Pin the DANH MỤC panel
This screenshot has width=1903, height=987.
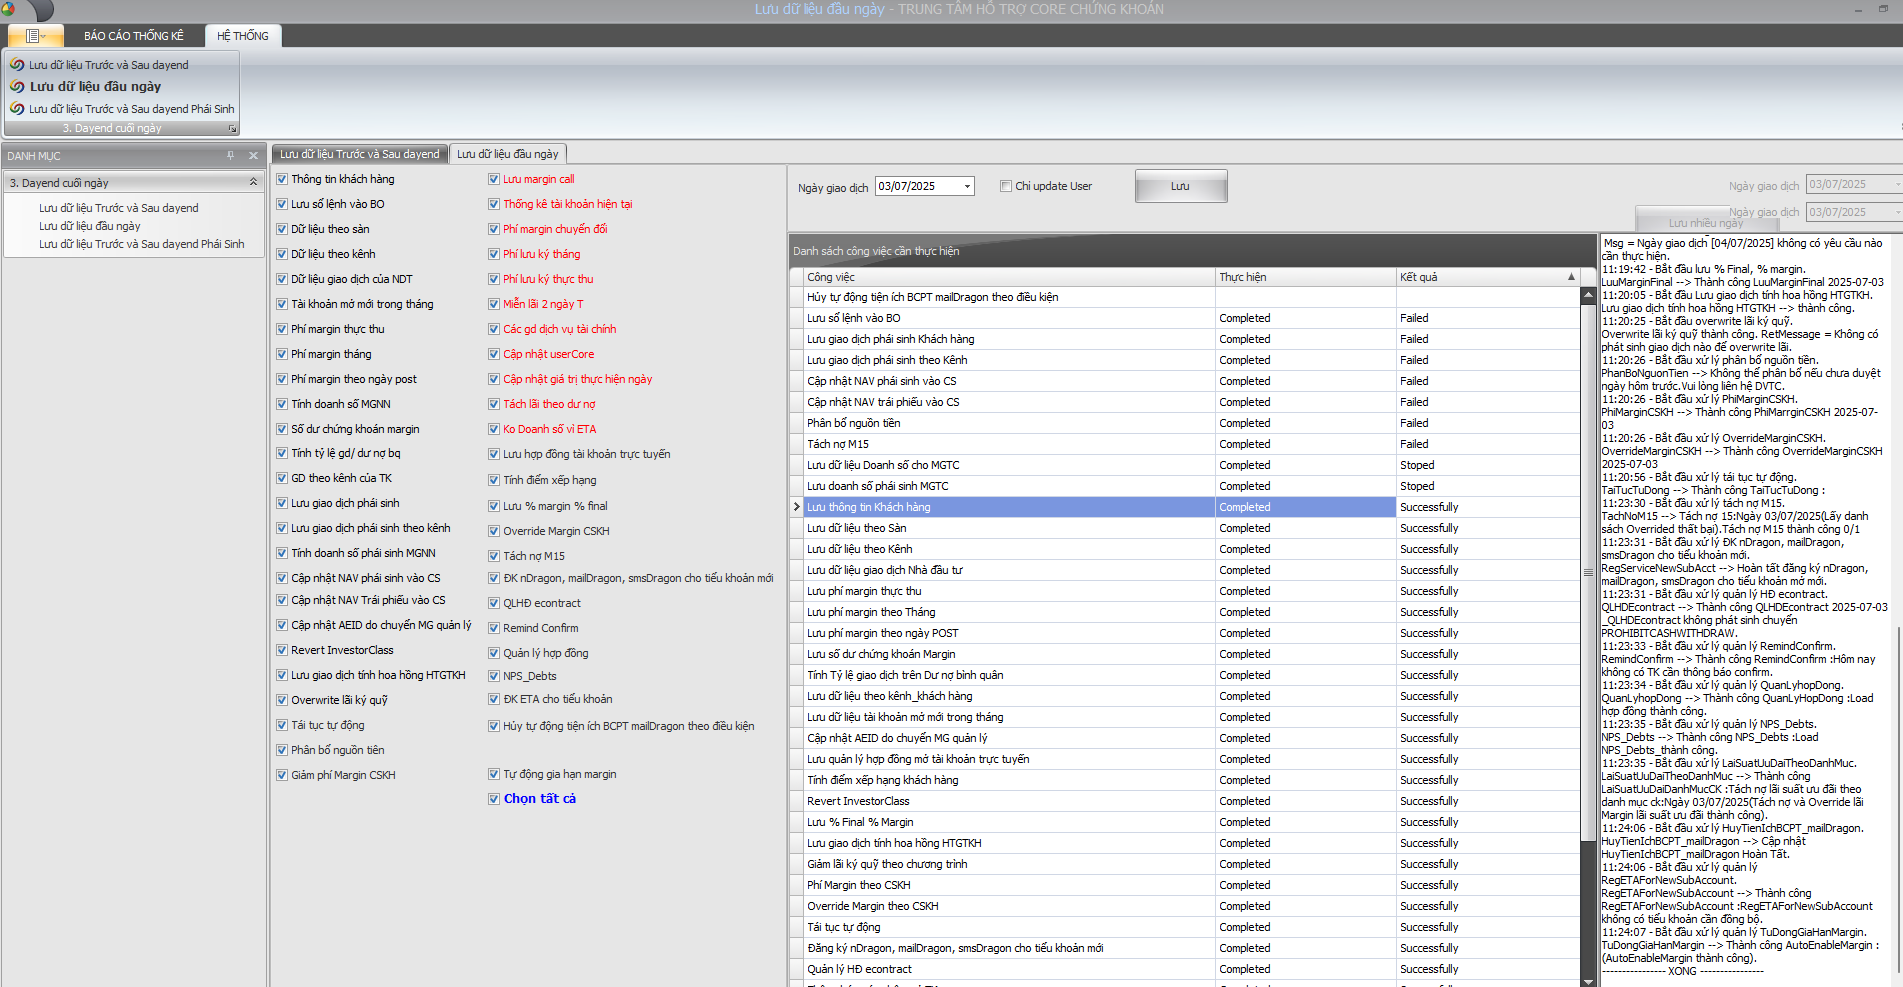pos(231,156)
